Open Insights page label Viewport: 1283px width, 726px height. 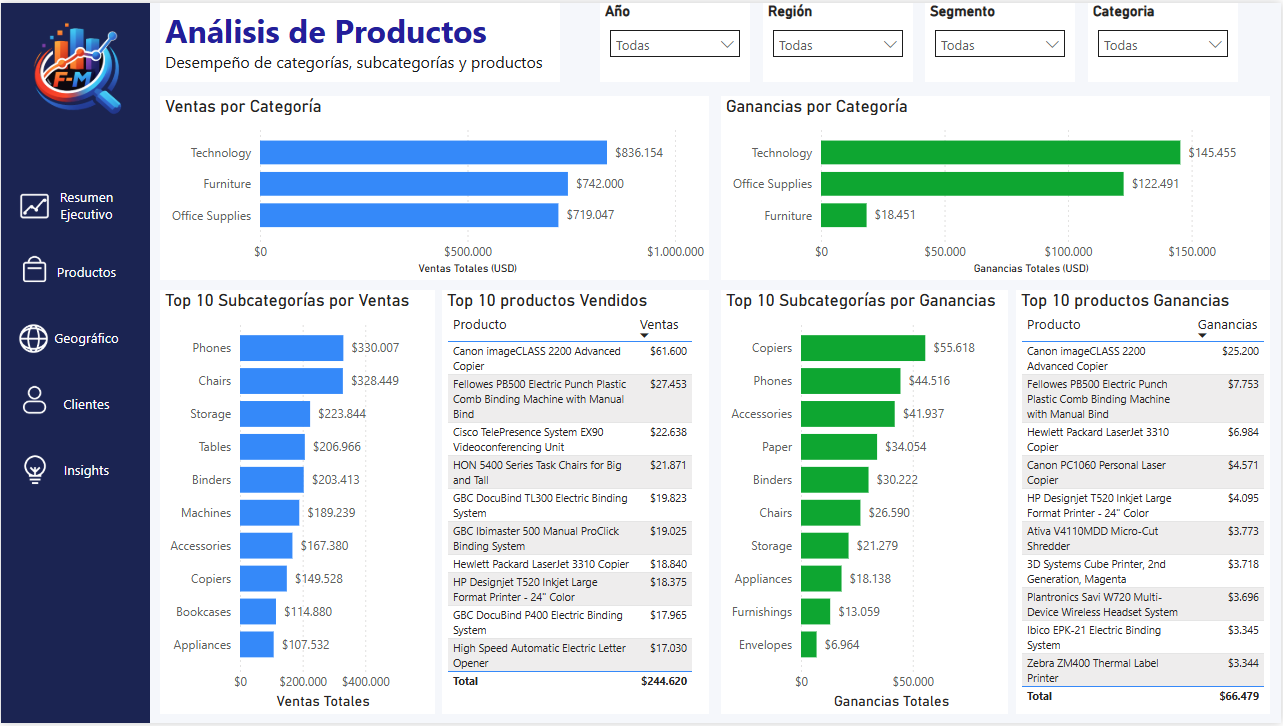pos(87,470)
